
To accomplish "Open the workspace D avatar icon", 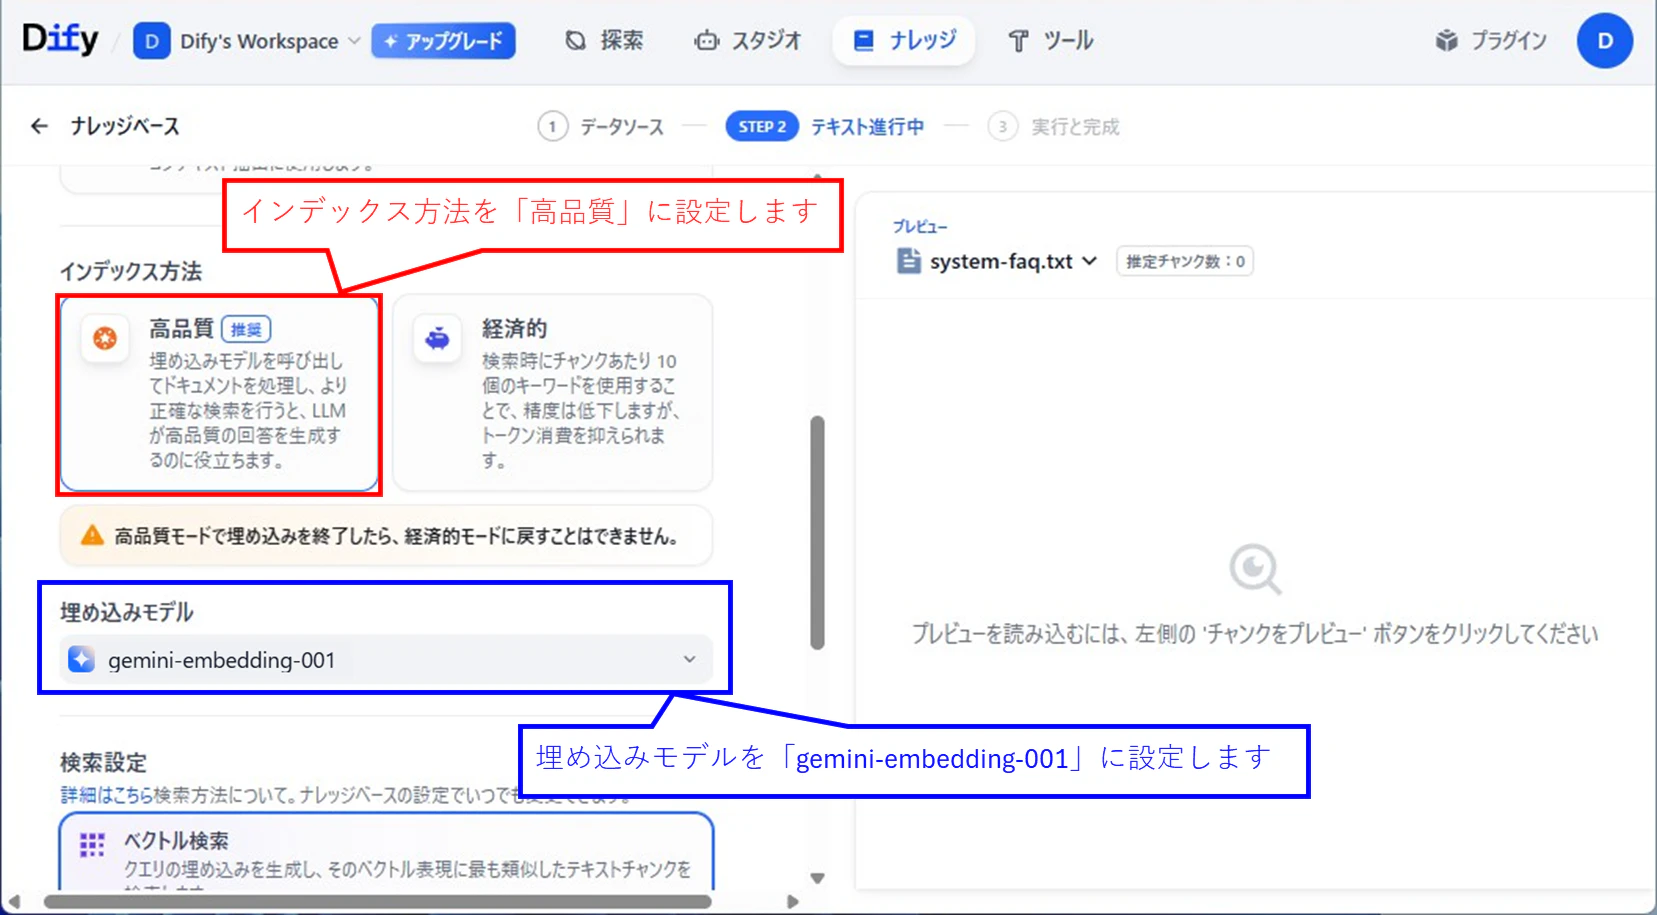I will [x=151, y=41].
